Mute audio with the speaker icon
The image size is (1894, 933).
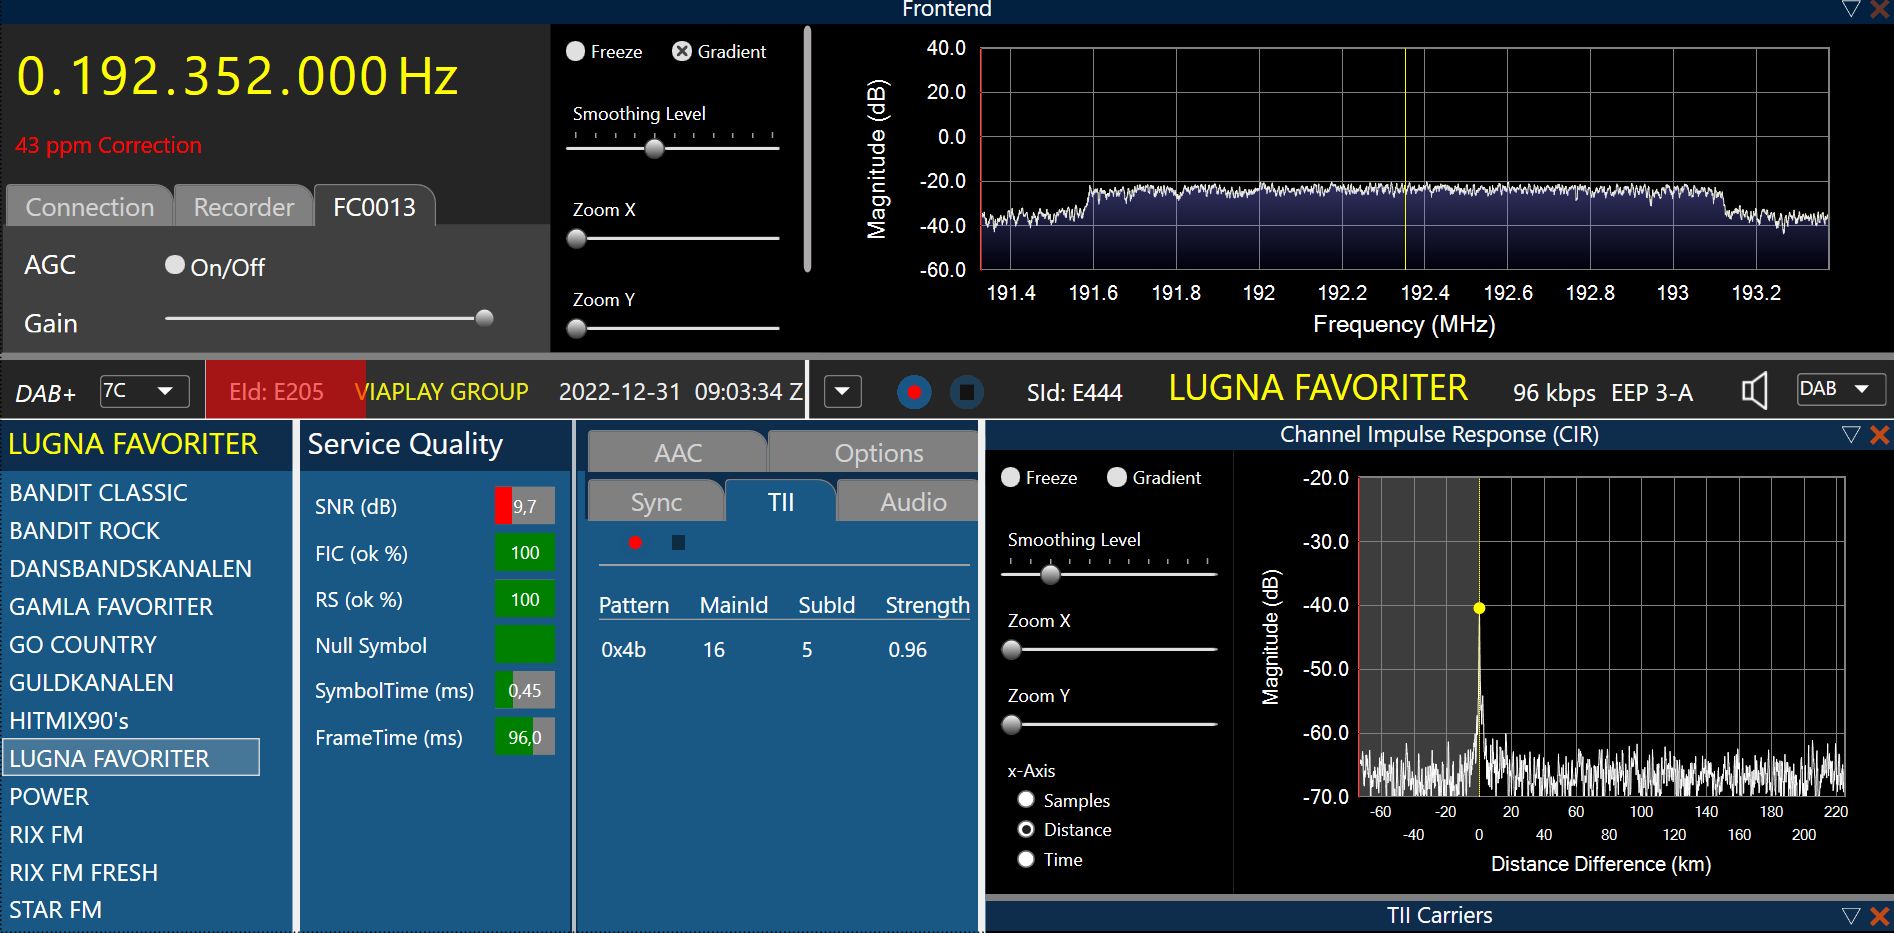1754,391
